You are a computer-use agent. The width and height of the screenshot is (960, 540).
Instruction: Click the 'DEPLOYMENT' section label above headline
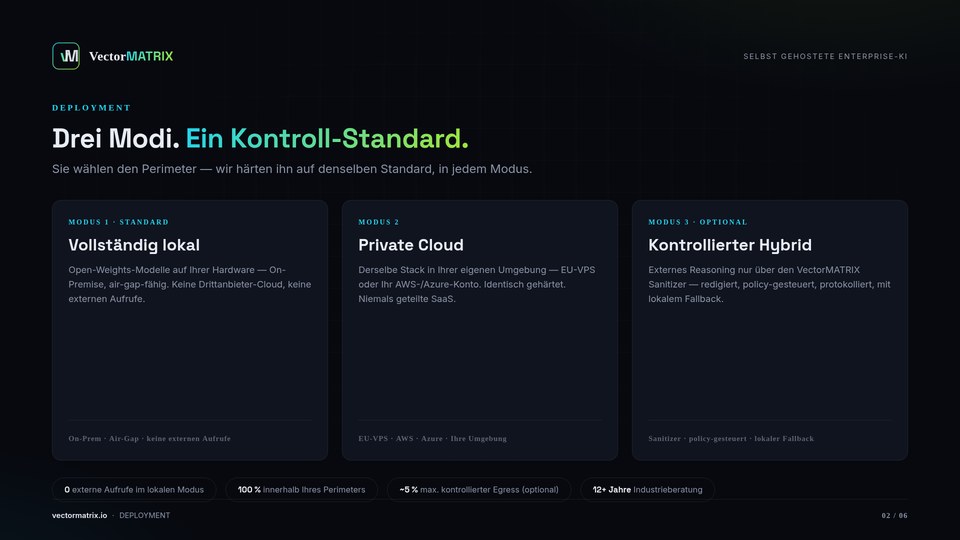point(91,108)
